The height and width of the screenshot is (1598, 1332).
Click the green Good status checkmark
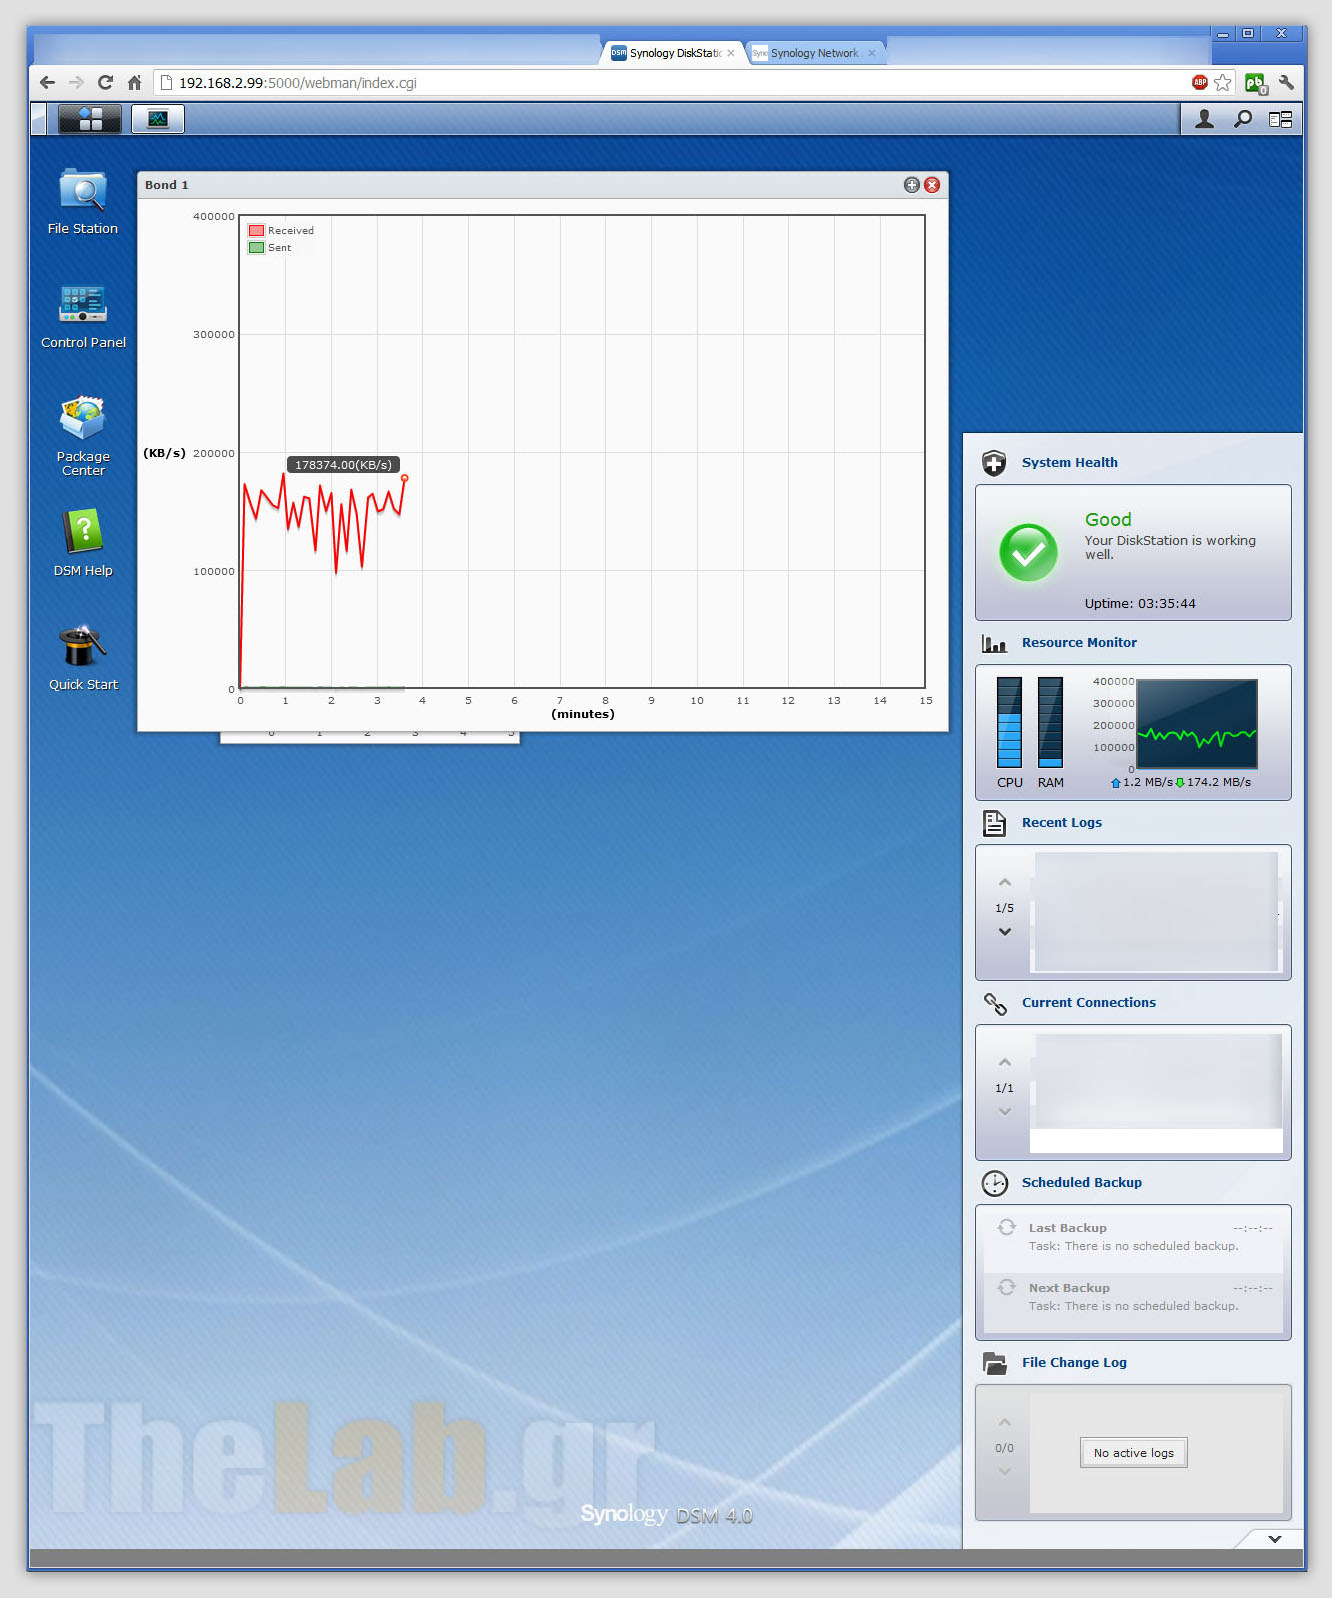pyautogui.click(x=1028, y=552)
